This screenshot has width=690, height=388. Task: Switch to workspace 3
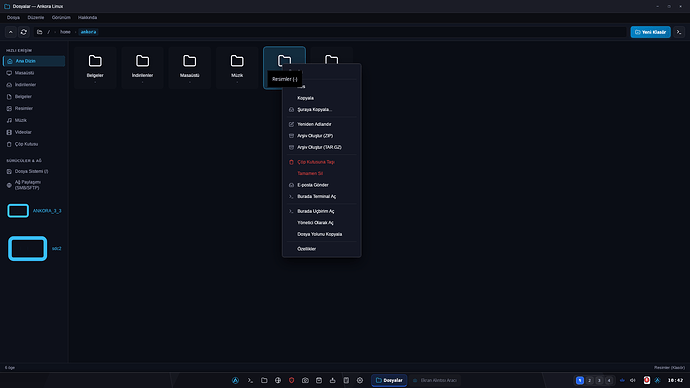(x=599, y=381)
